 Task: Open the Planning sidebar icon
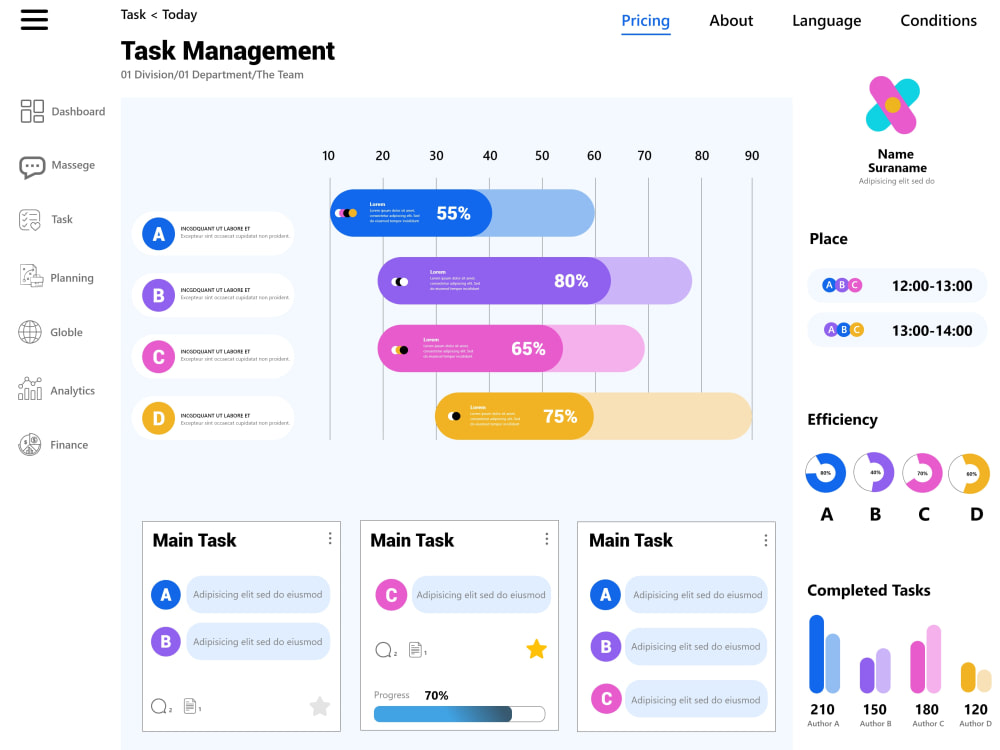tap(31, 276)
